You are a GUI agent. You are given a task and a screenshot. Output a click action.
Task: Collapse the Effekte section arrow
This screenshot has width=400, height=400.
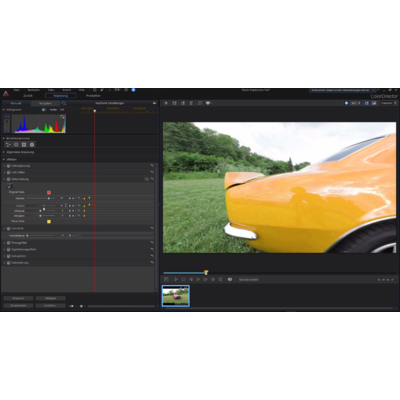coord(4,159)
